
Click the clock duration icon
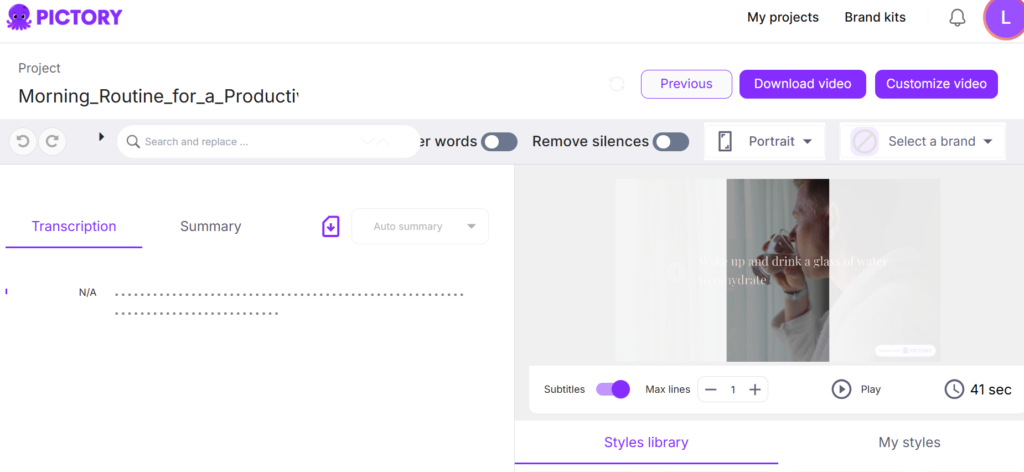(x=954, y=389)
